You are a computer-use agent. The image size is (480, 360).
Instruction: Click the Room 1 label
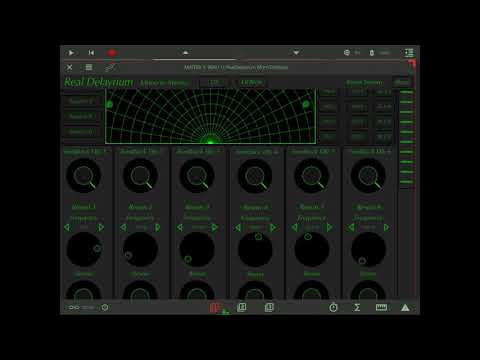pos(83,207)
